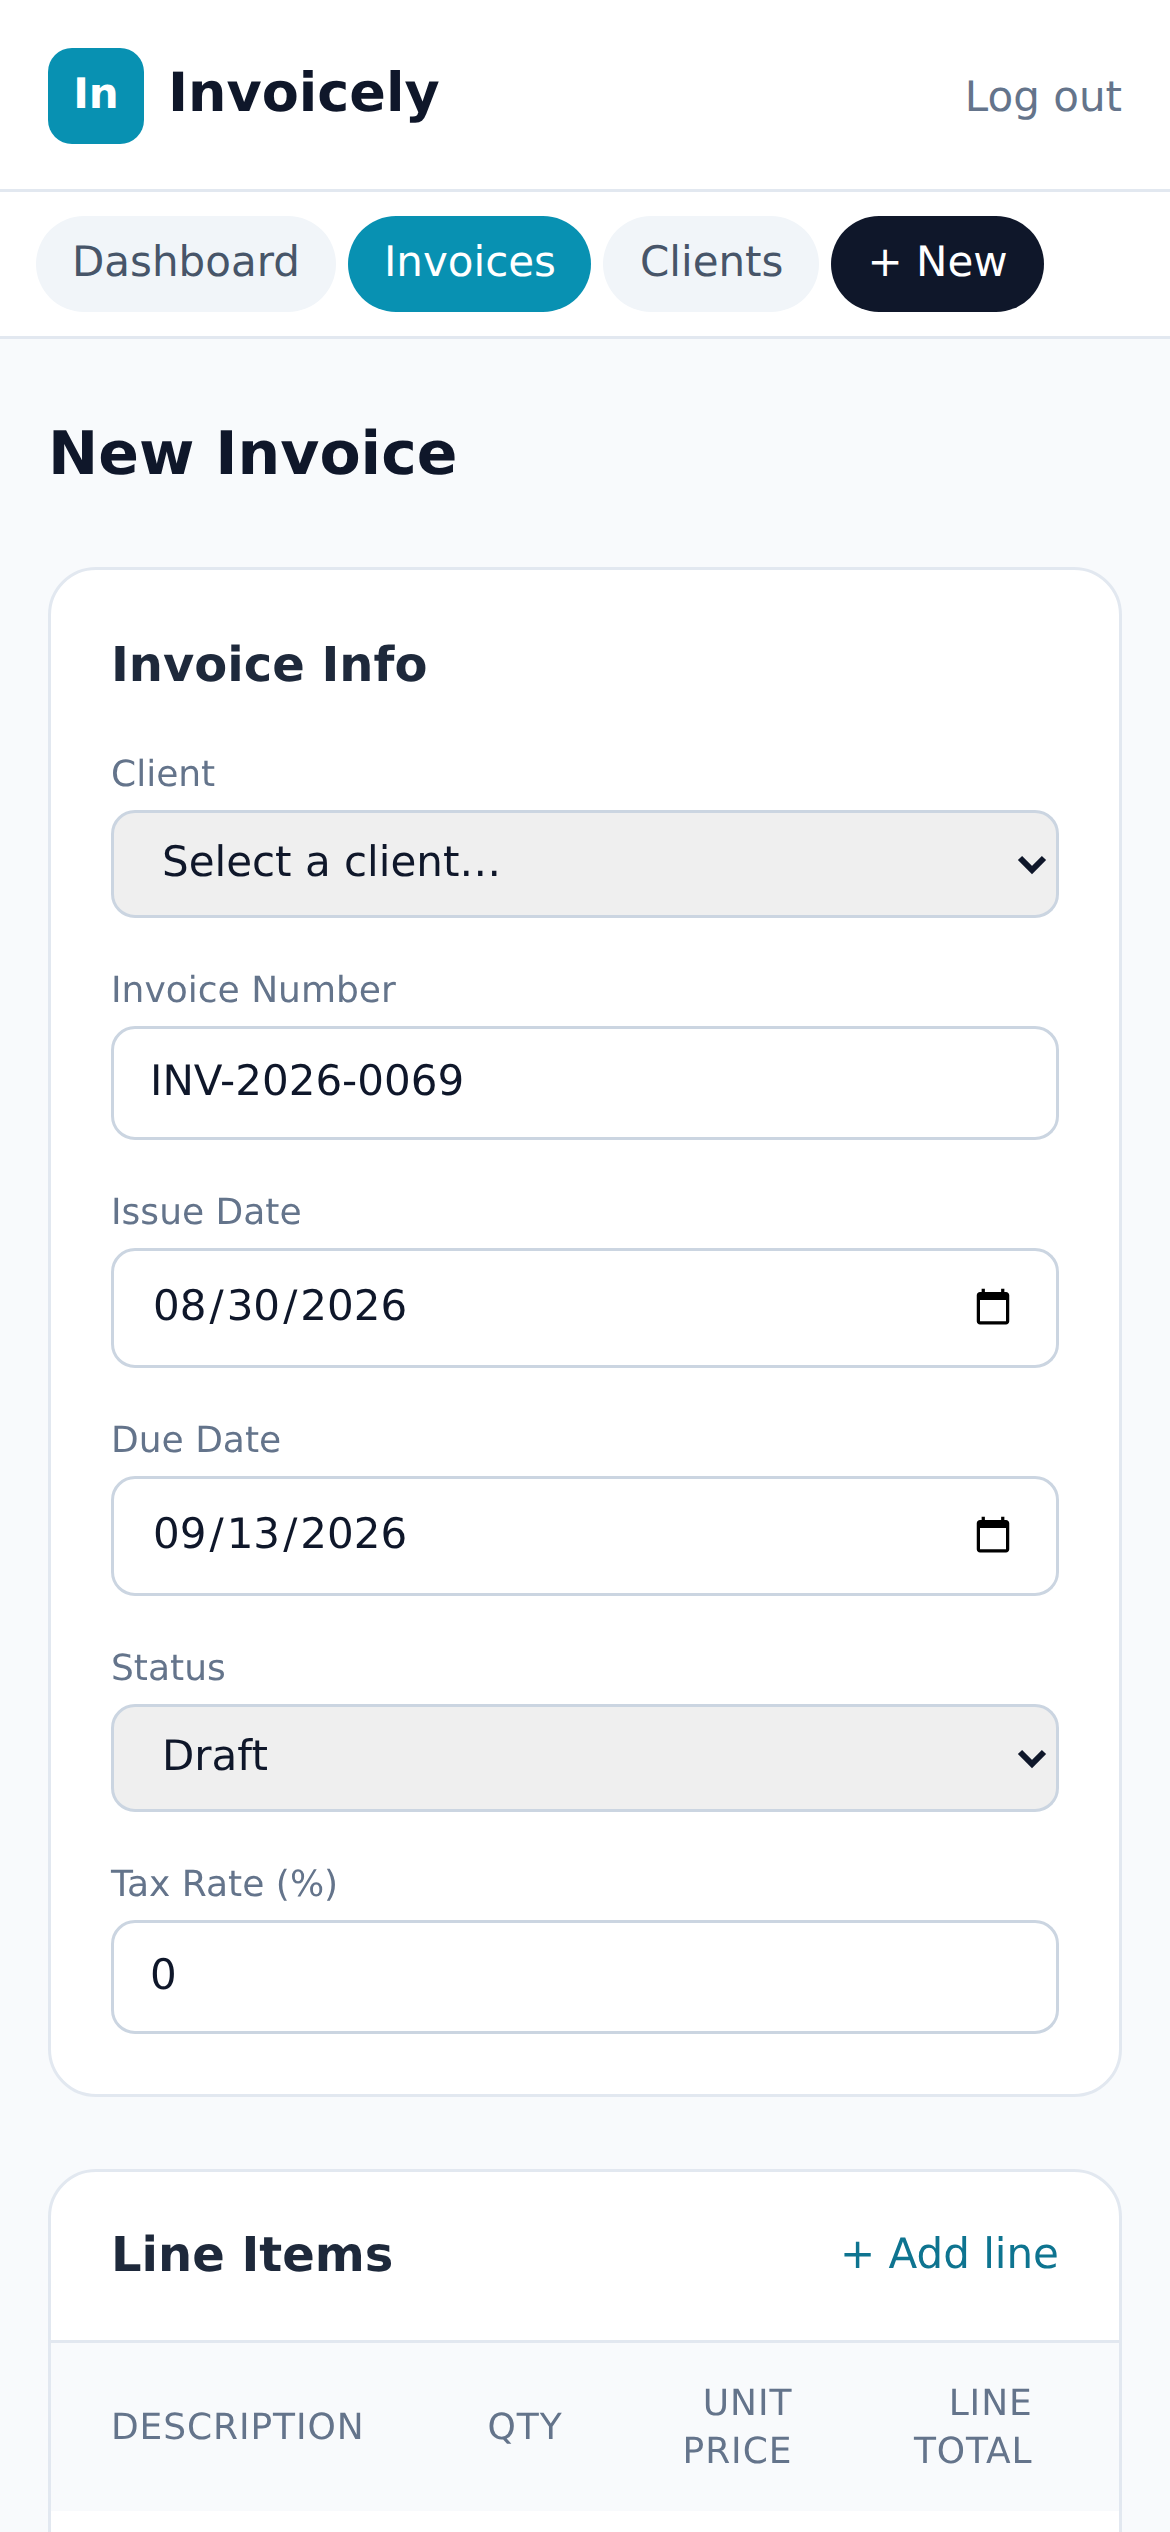Select the Due Date field showing 09/13/2026
The width and height of the screenshot is (1170, 2532).
click(x=585, y=1536)
